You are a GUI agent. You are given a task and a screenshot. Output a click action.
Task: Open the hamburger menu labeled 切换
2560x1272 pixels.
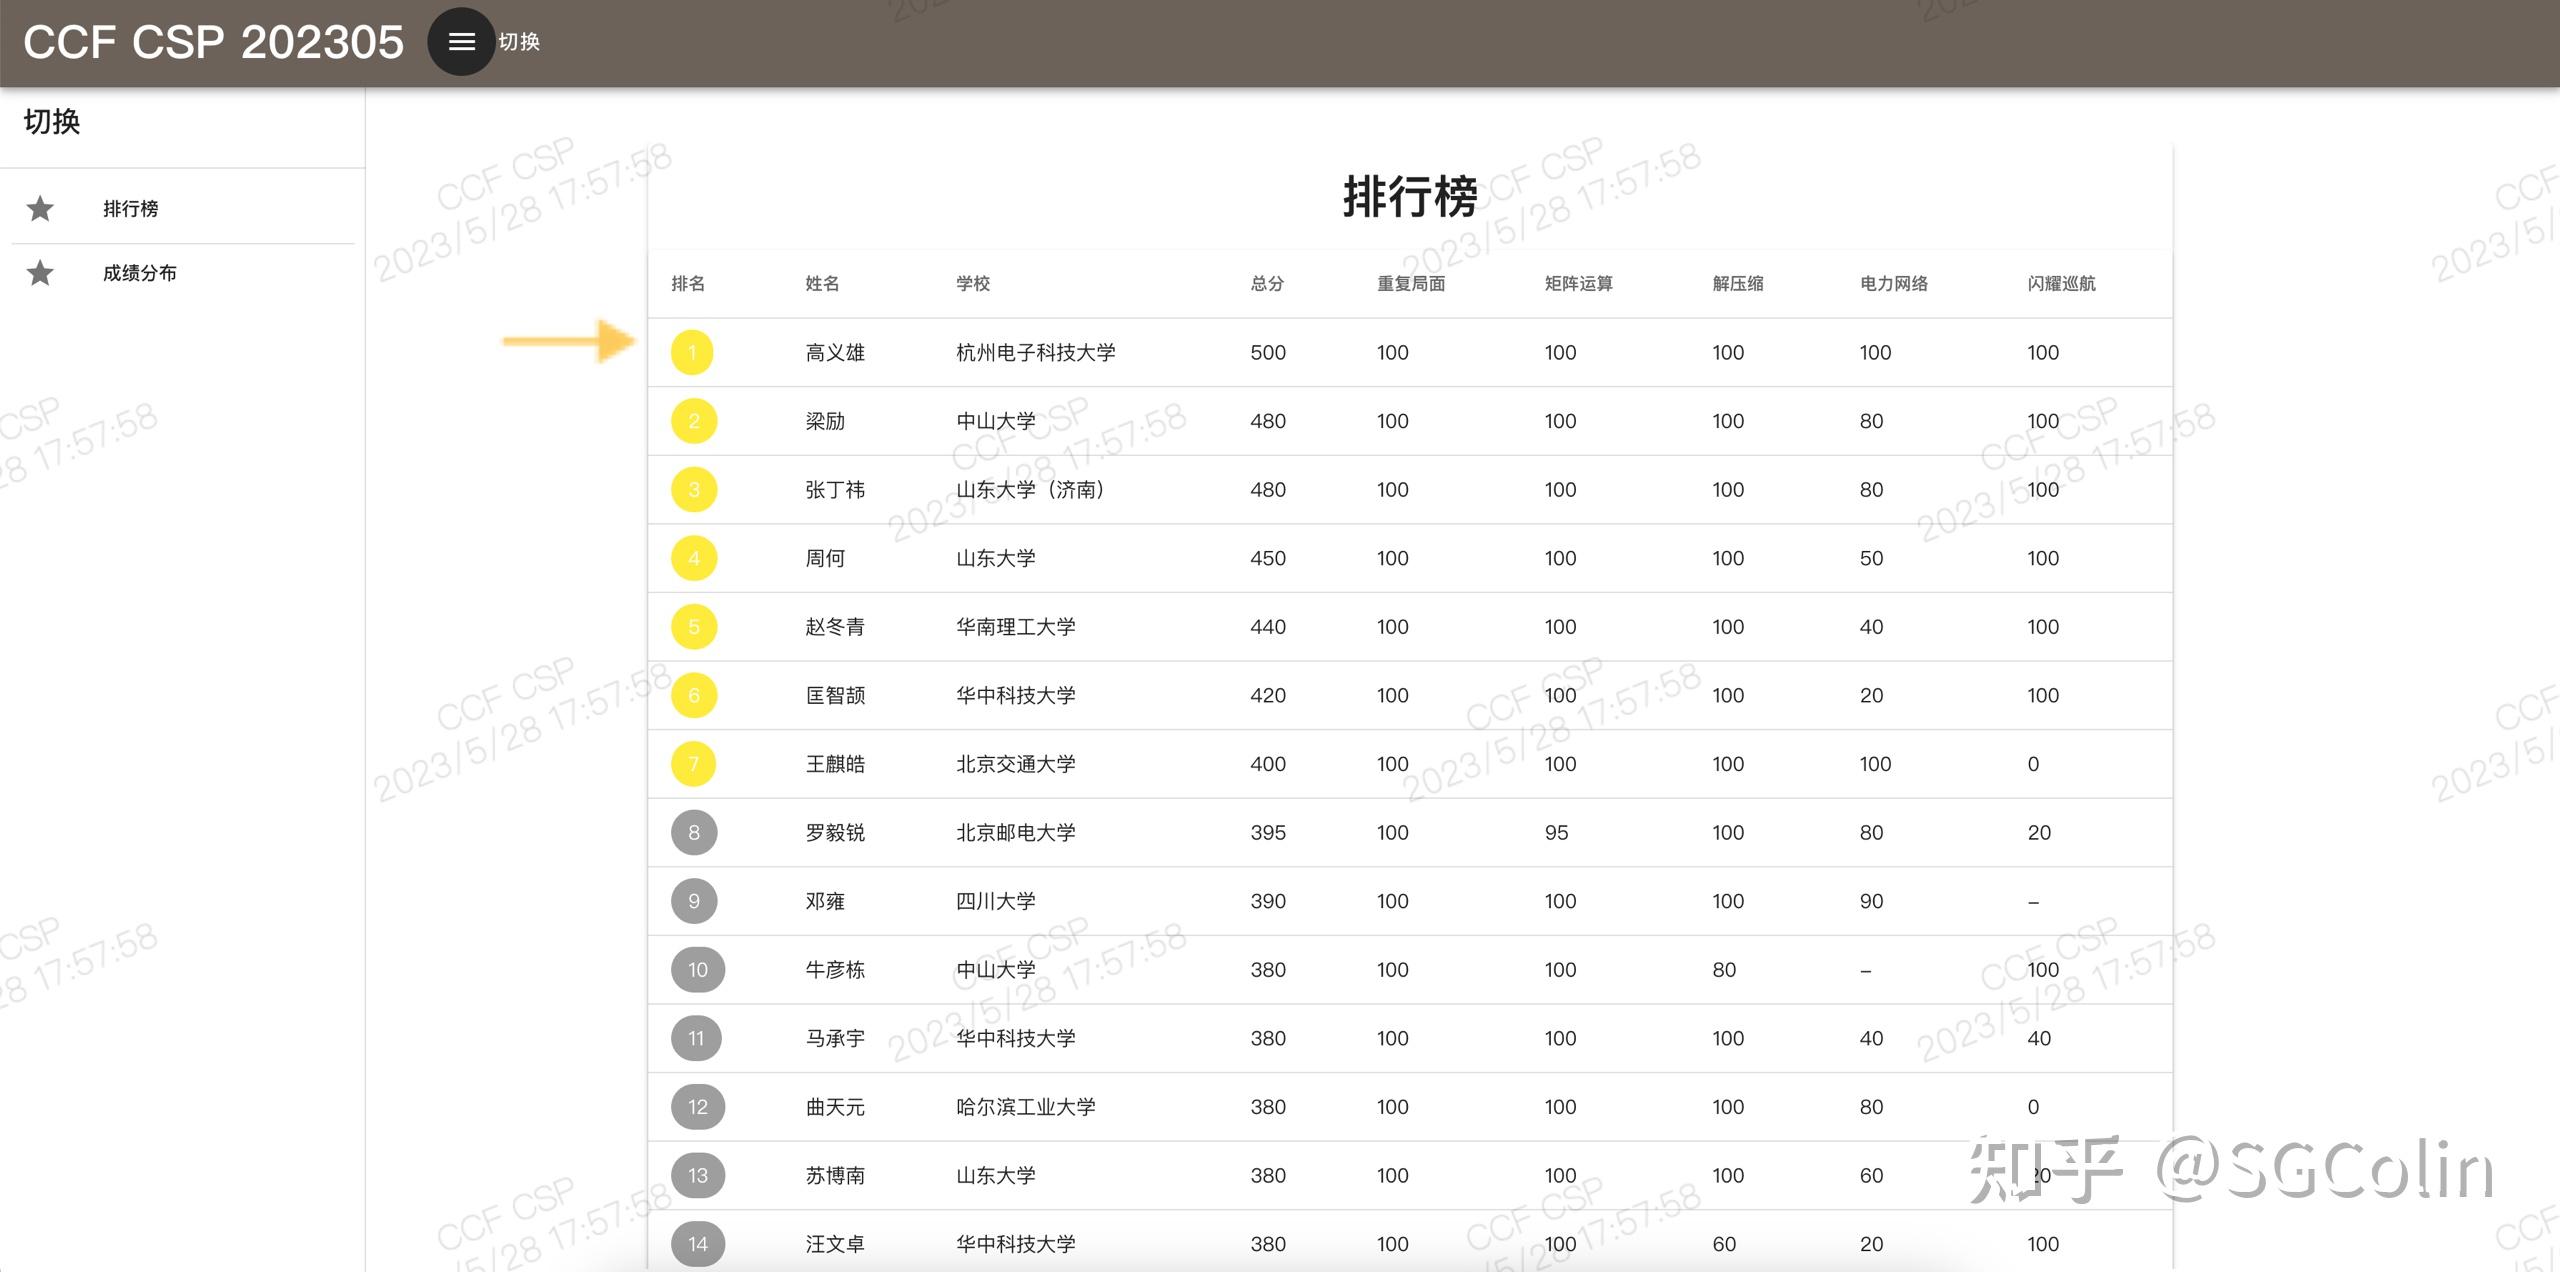coord(461,42)
